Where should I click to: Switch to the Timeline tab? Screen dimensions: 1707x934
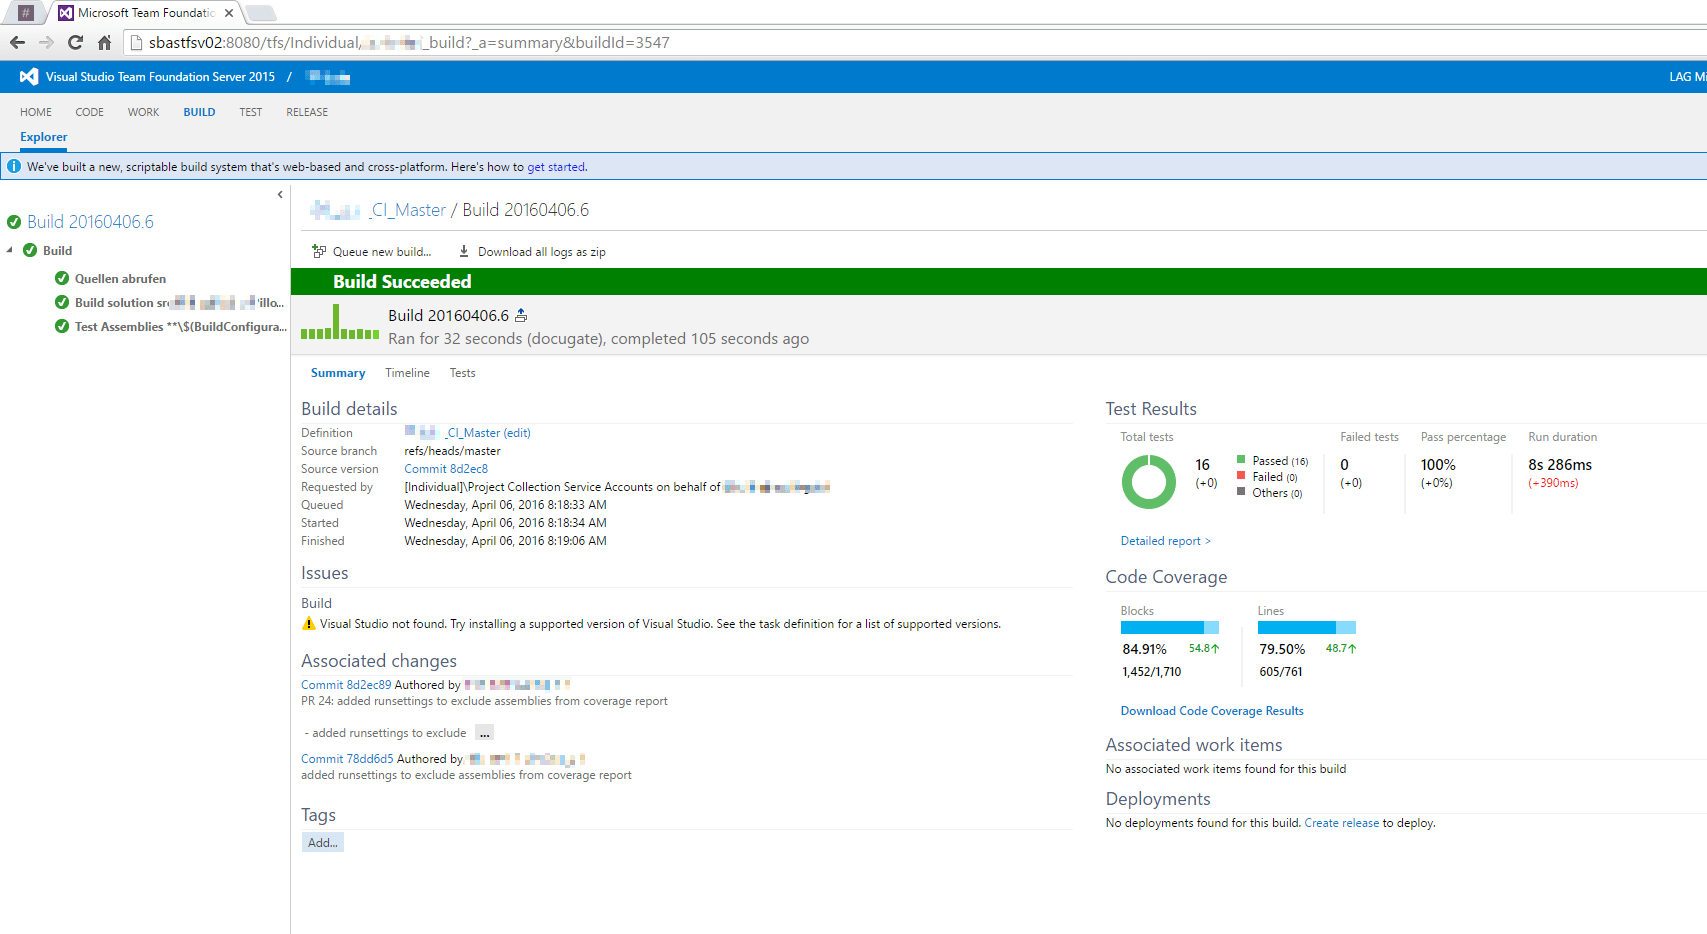click(407, 373)
